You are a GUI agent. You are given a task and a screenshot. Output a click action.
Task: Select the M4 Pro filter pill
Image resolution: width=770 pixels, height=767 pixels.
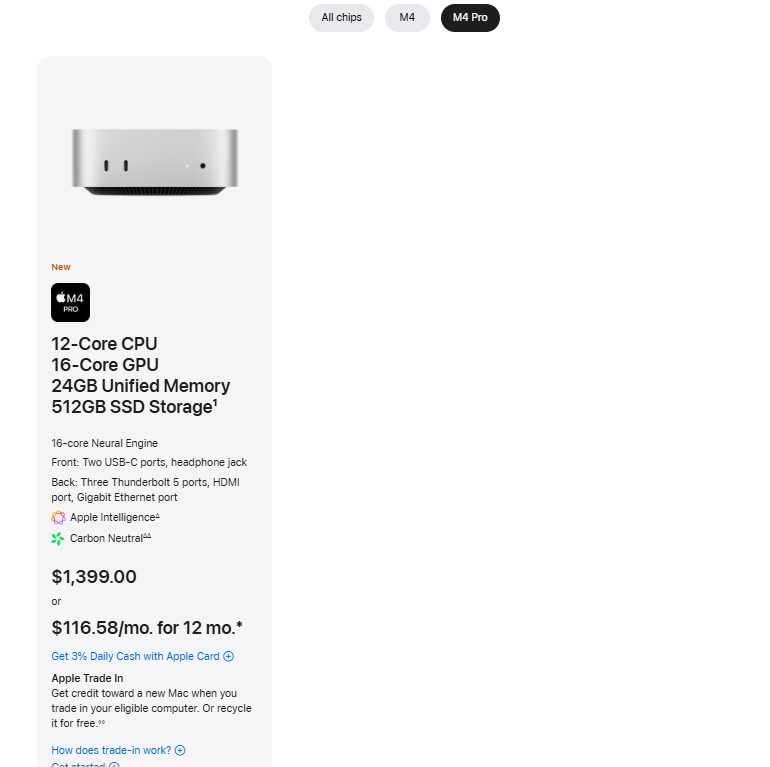[x=470, y=18]
